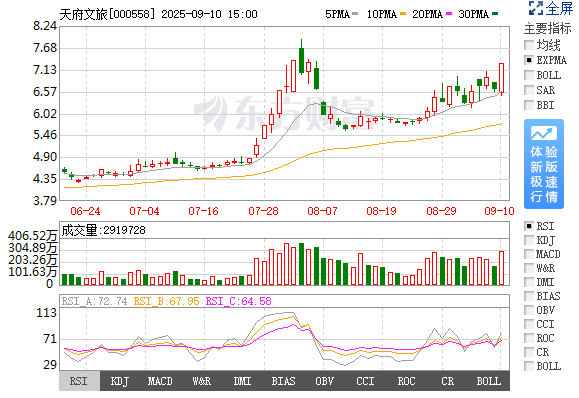Image resolution: width=579 pixels, height=398 pixels.
Task: Enable the lower BOLL checkbox in side list
Action: coord(529,366)
